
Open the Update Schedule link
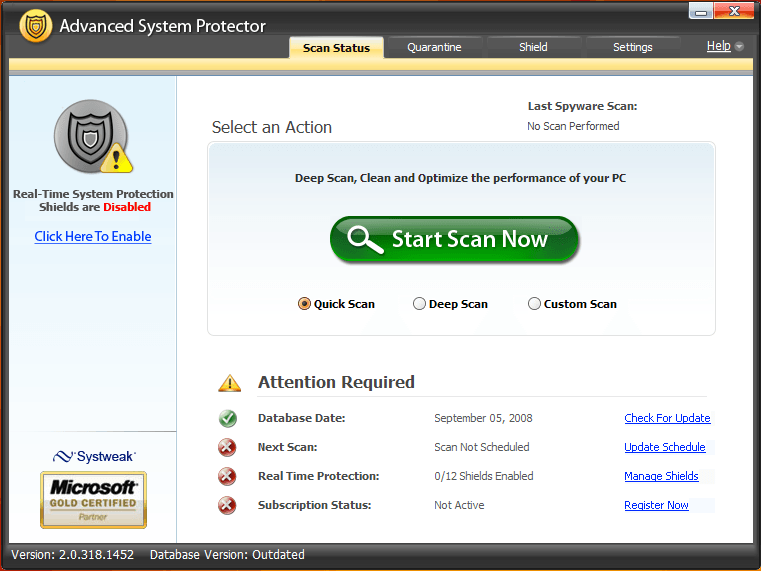[x=665, y=447]
